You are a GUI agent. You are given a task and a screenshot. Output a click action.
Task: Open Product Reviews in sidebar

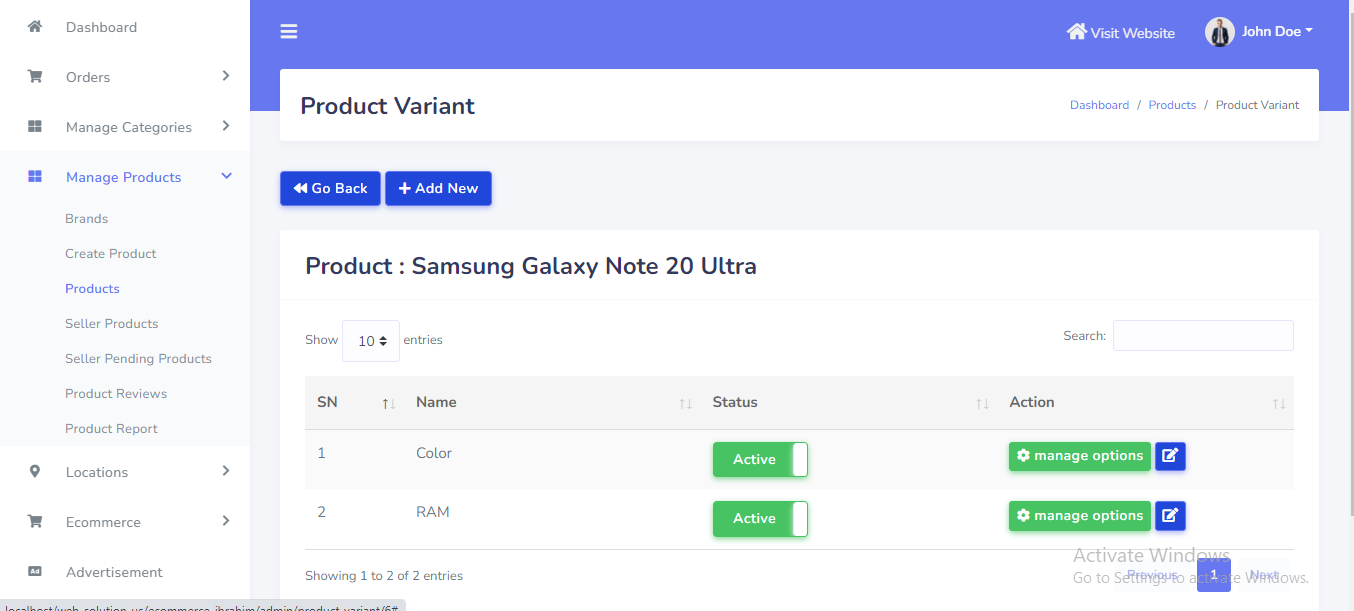pos(116,394)
